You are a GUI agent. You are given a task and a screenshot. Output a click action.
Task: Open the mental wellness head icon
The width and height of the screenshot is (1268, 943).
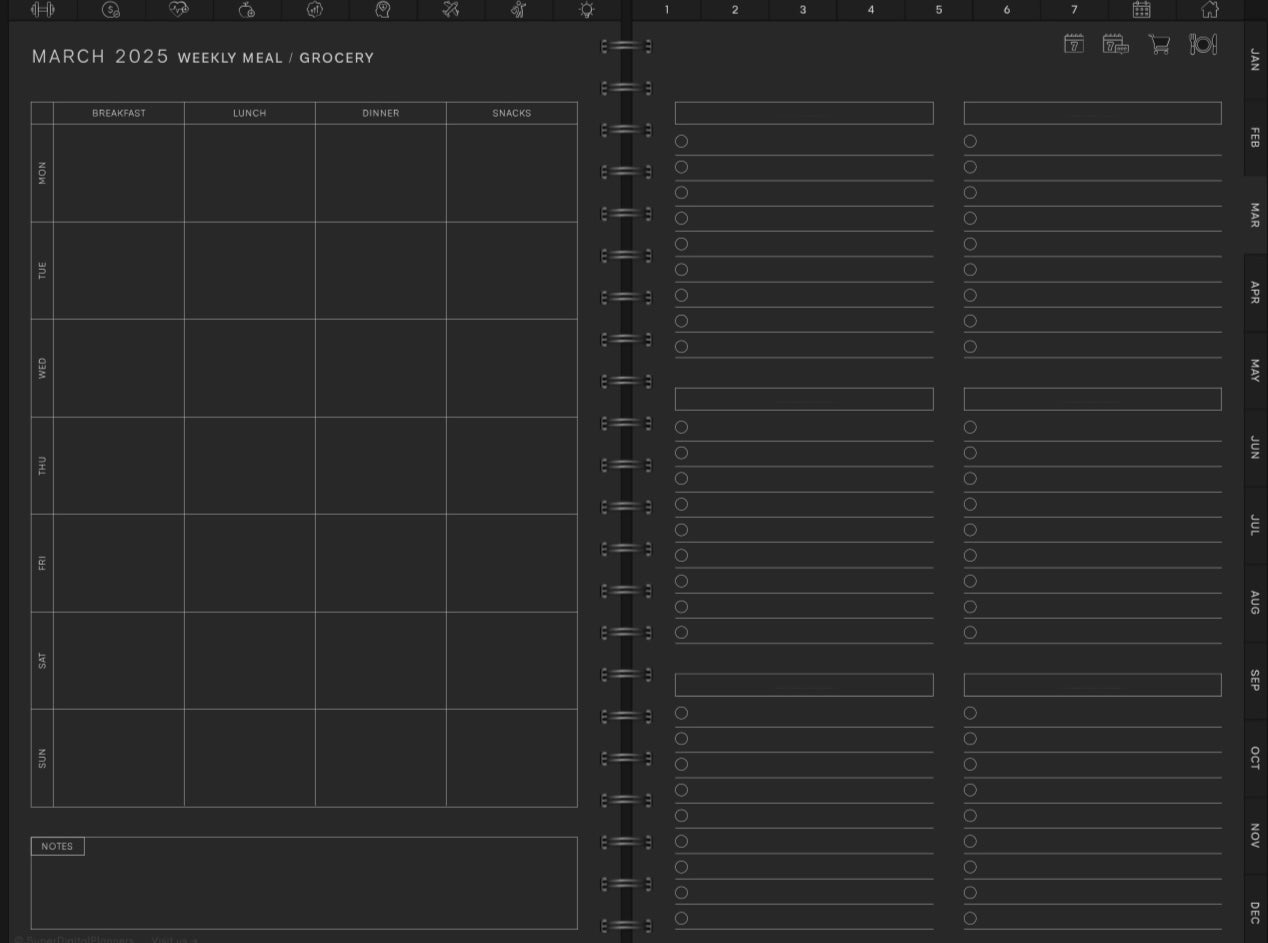[x=383, y=10]
